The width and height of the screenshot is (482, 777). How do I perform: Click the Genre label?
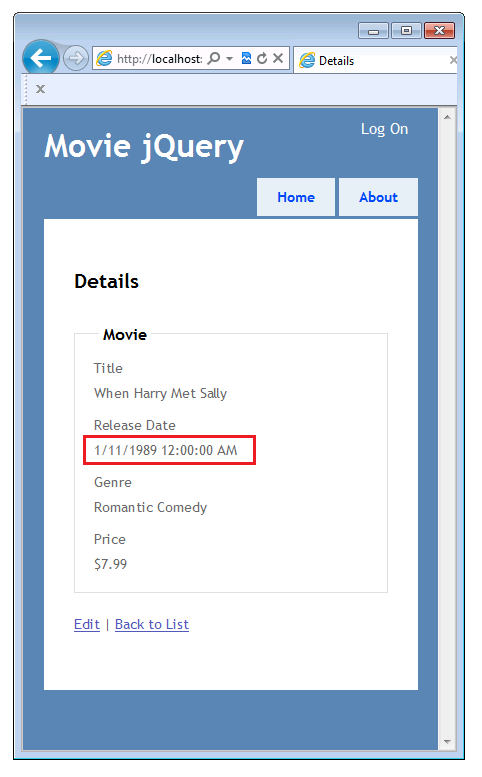(x=113, y=482)
